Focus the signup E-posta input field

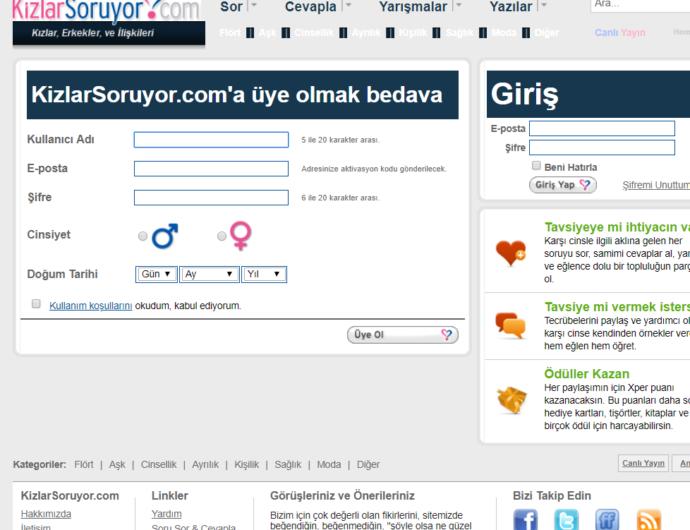pos(211,169)
